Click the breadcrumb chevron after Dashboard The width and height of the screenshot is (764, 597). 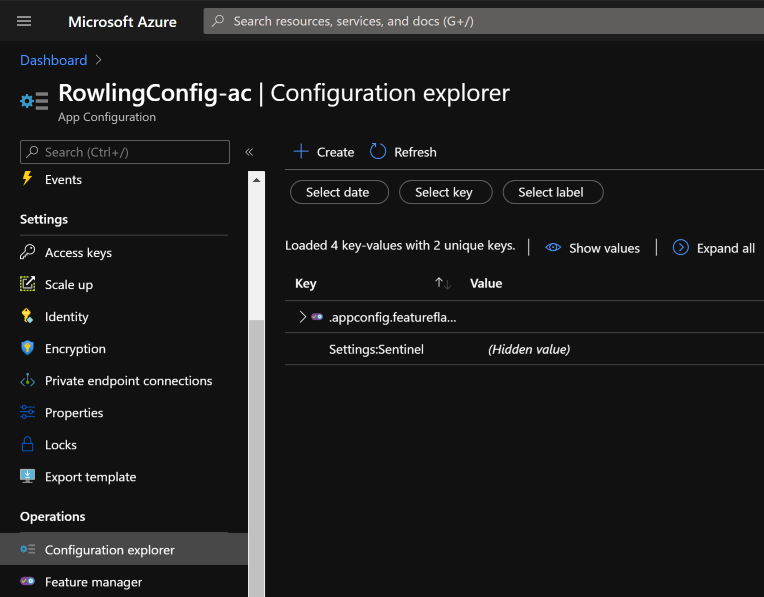click(x=98, y=59)
